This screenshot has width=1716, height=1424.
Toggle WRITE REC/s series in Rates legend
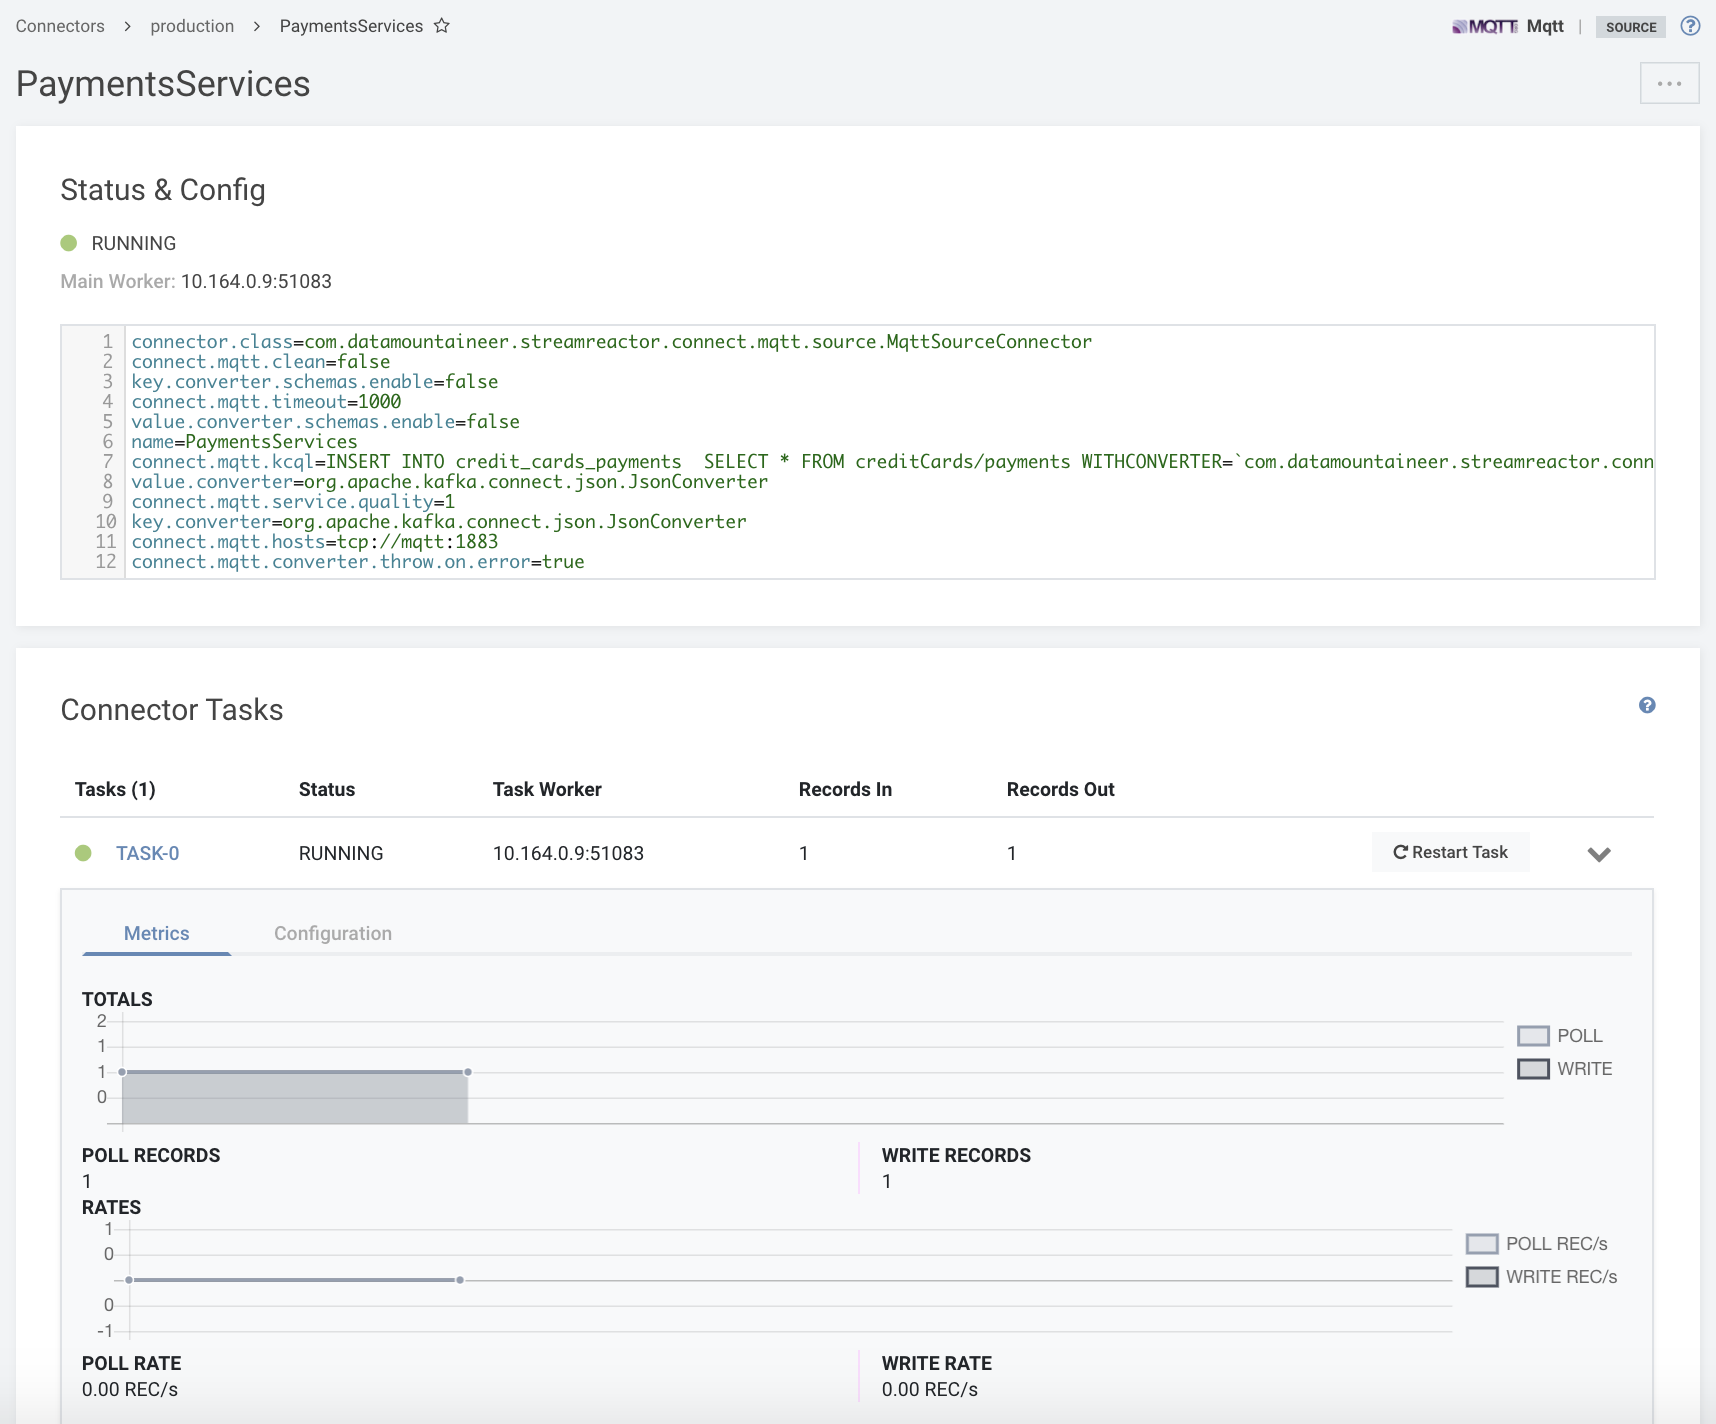coord(1542,1277)
